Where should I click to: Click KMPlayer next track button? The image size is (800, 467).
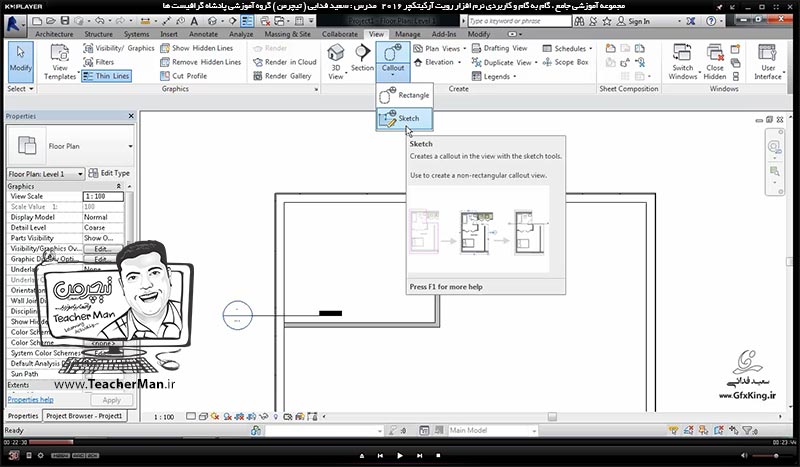coord(419,455)
